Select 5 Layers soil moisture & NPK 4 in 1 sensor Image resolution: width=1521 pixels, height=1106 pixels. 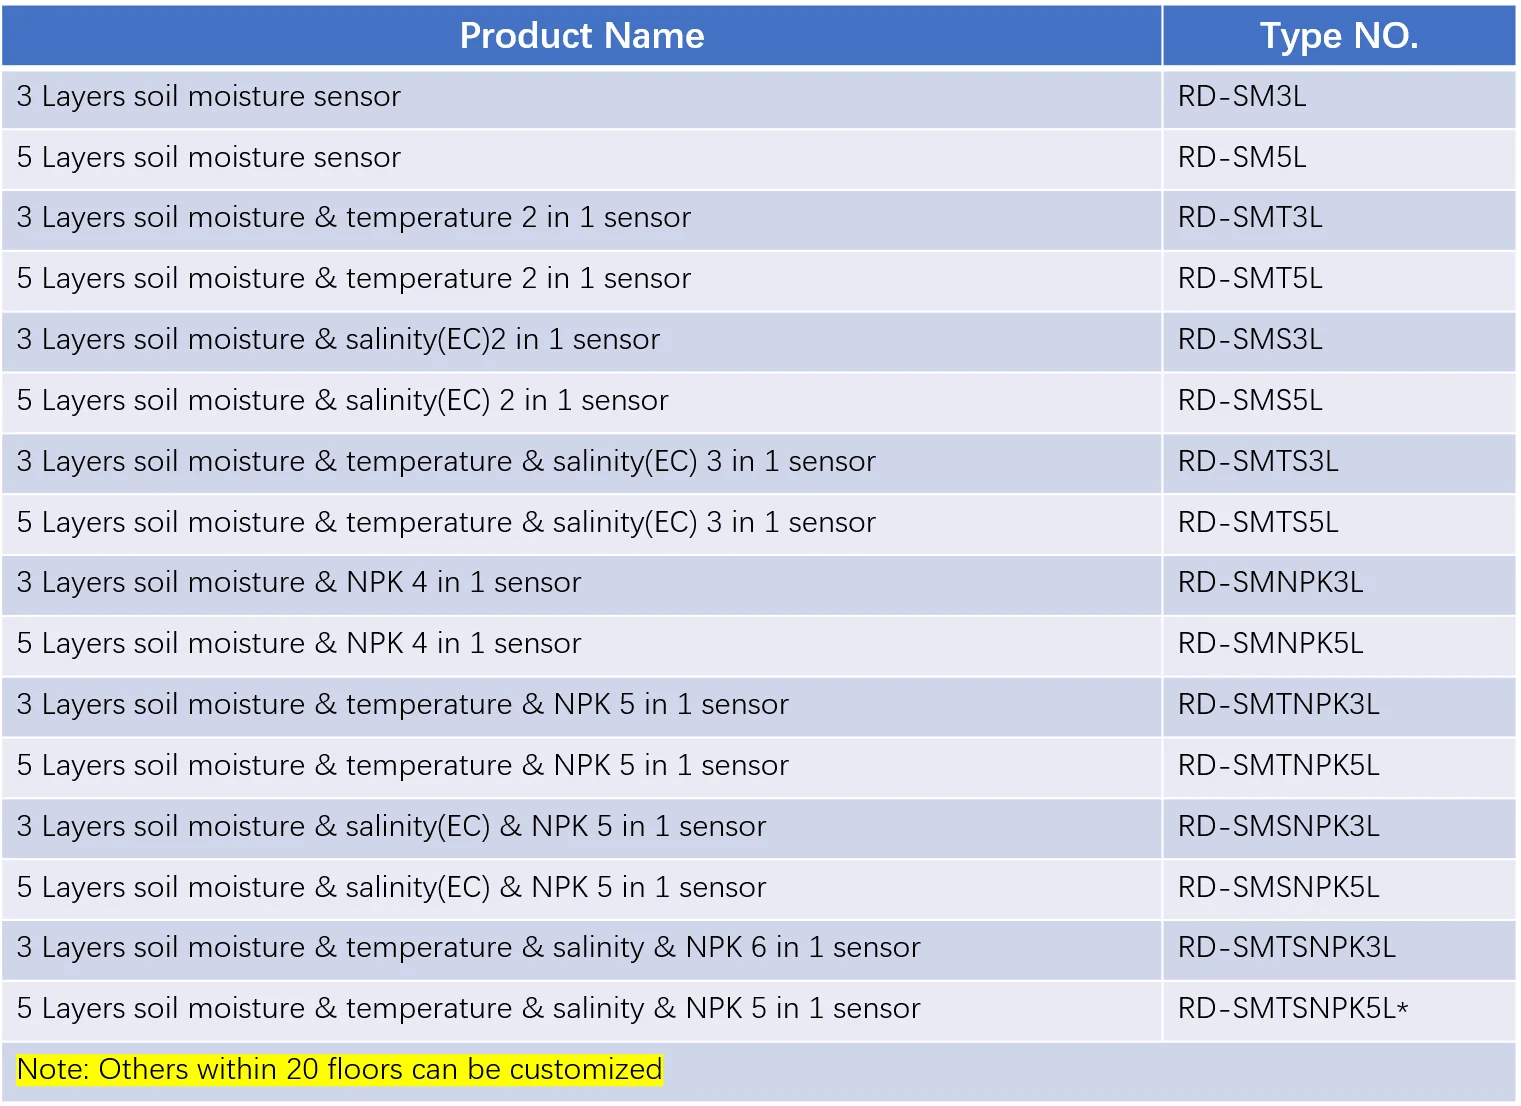298,644
